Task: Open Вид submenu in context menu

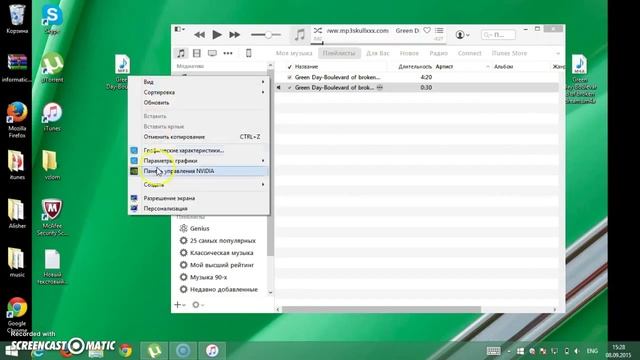Action: pyautogui.click(x=199, y=82)
